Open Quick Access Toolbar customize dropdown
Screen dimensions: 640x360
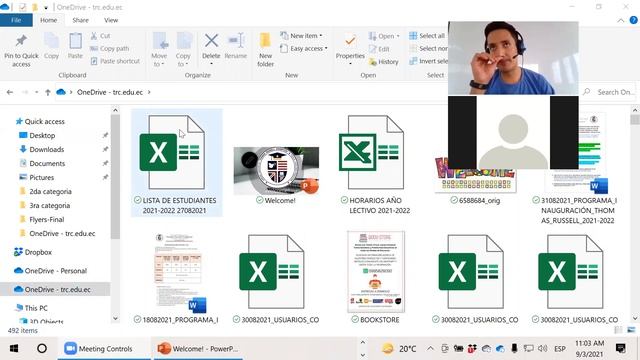46,7
